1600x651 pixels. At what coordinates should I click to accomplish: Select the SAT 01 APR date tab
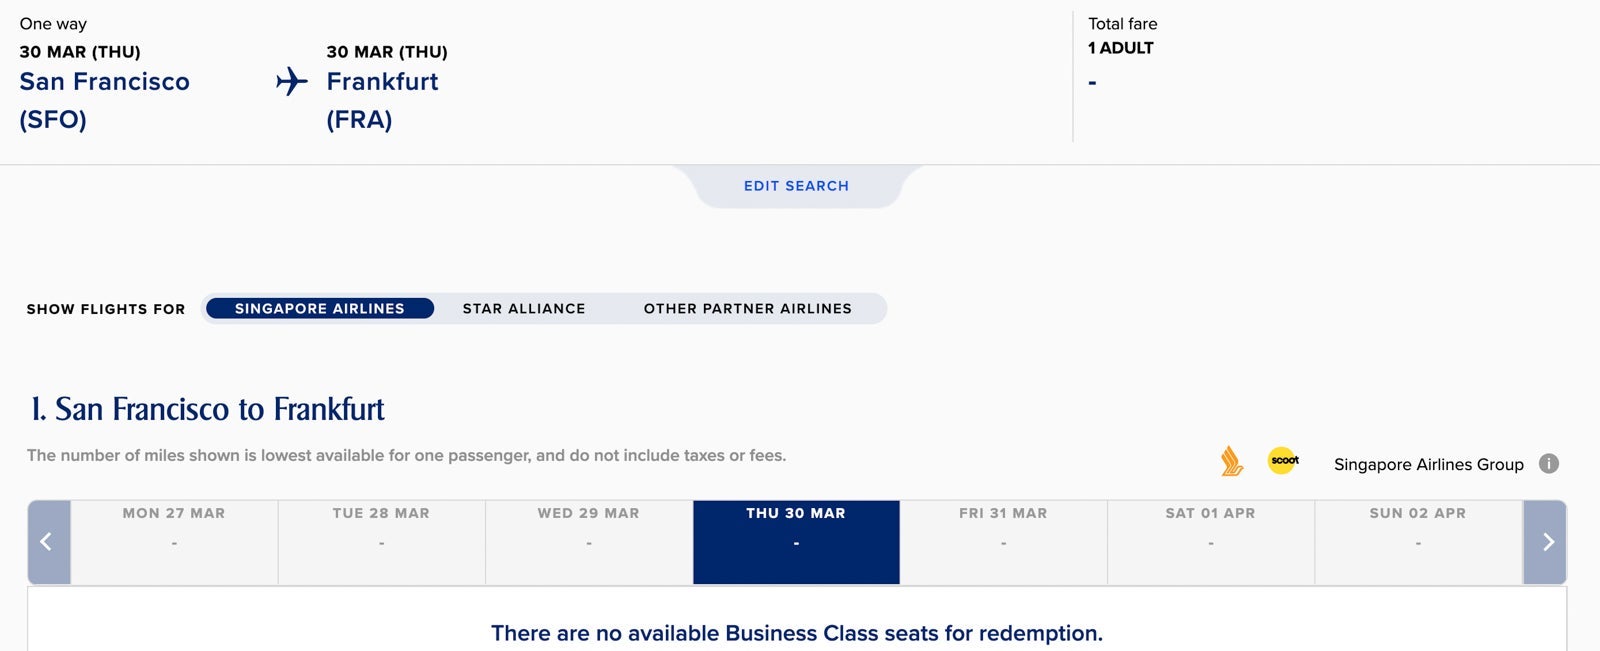click(x=1210, y=541)
